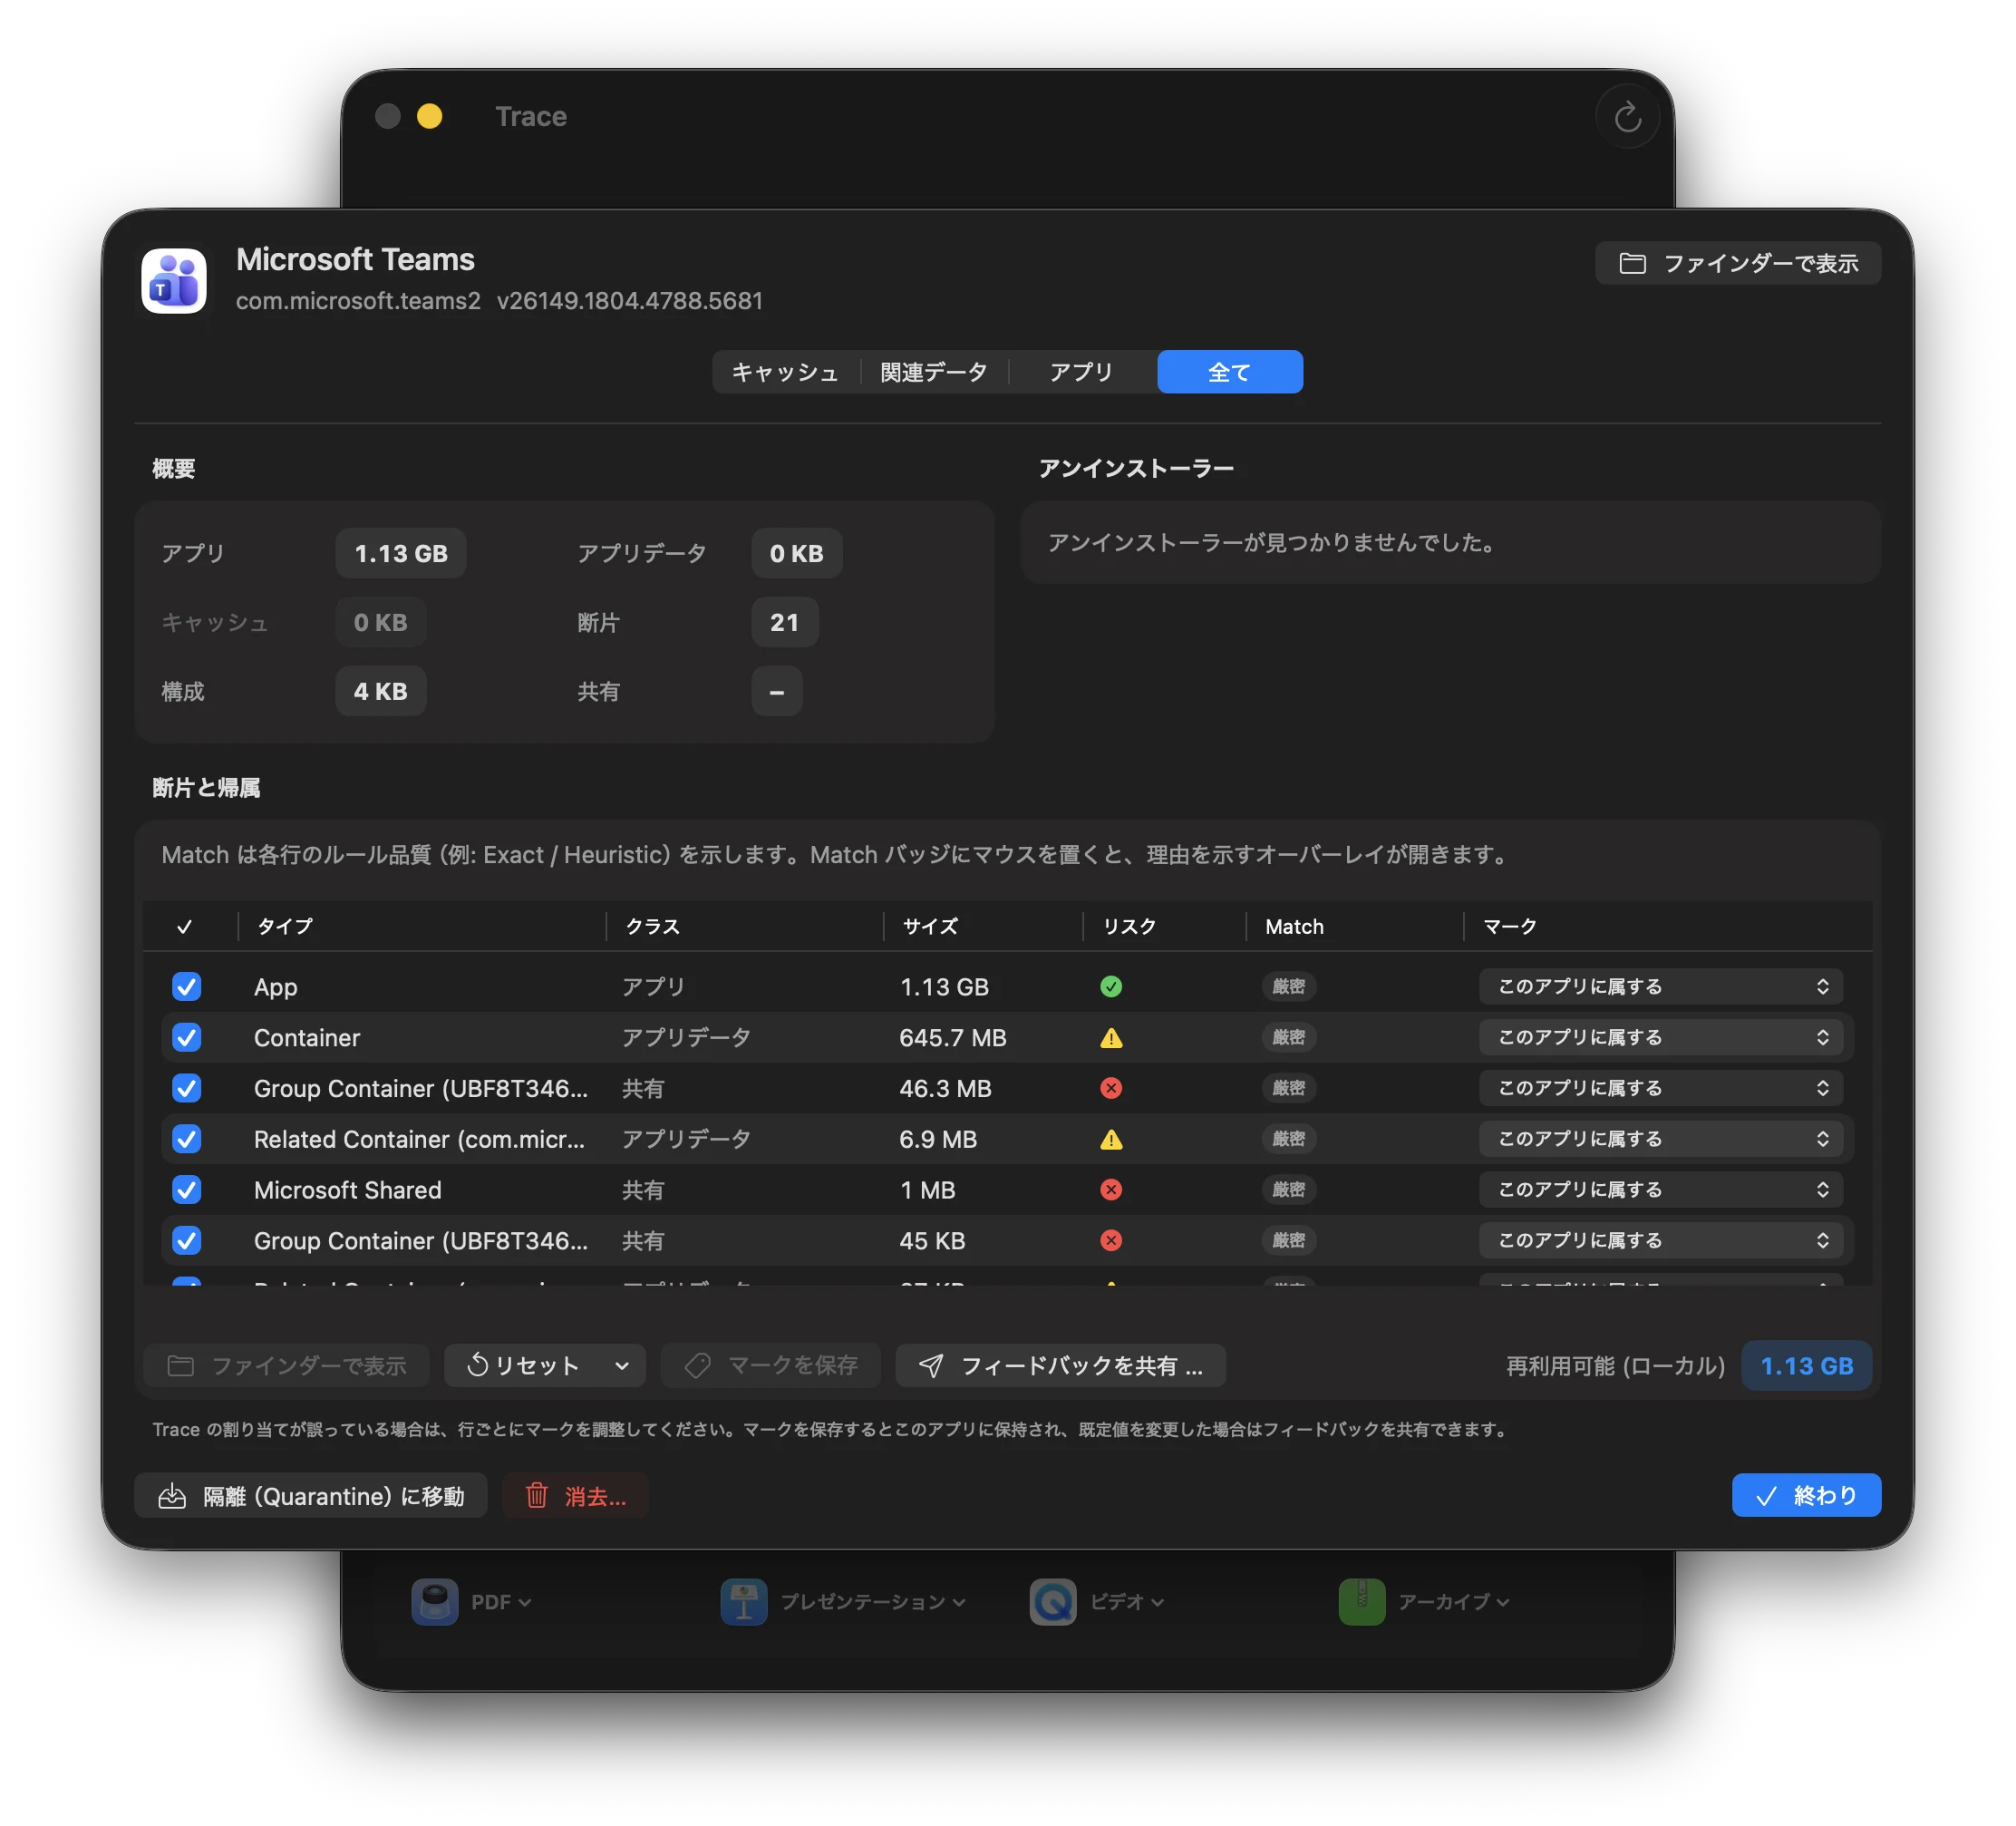
Task: Click the 1.13 GB reclaimable size badge
Action: pyautogui.click(x=1806, y=1366)
